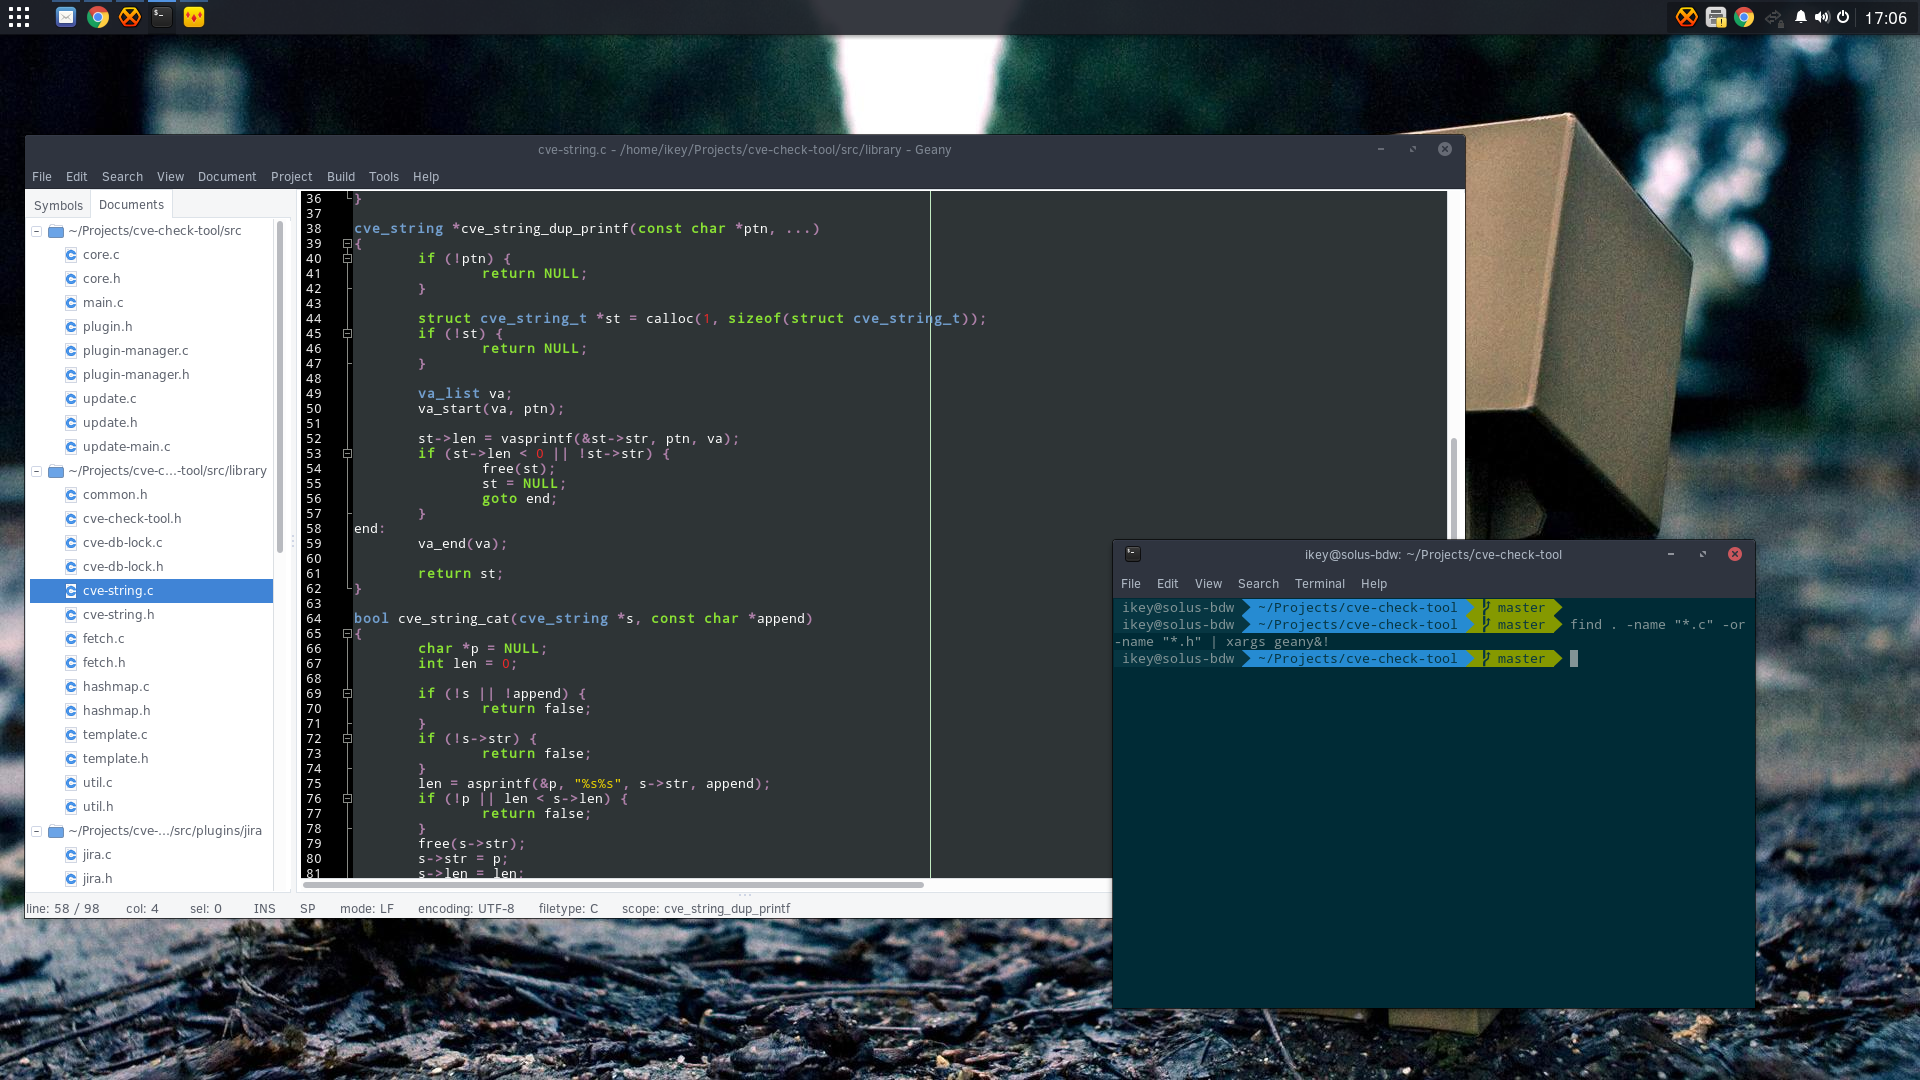Open Chrome from the top panel launcher
The image size is (1920, 1080).
click(98, 17)
